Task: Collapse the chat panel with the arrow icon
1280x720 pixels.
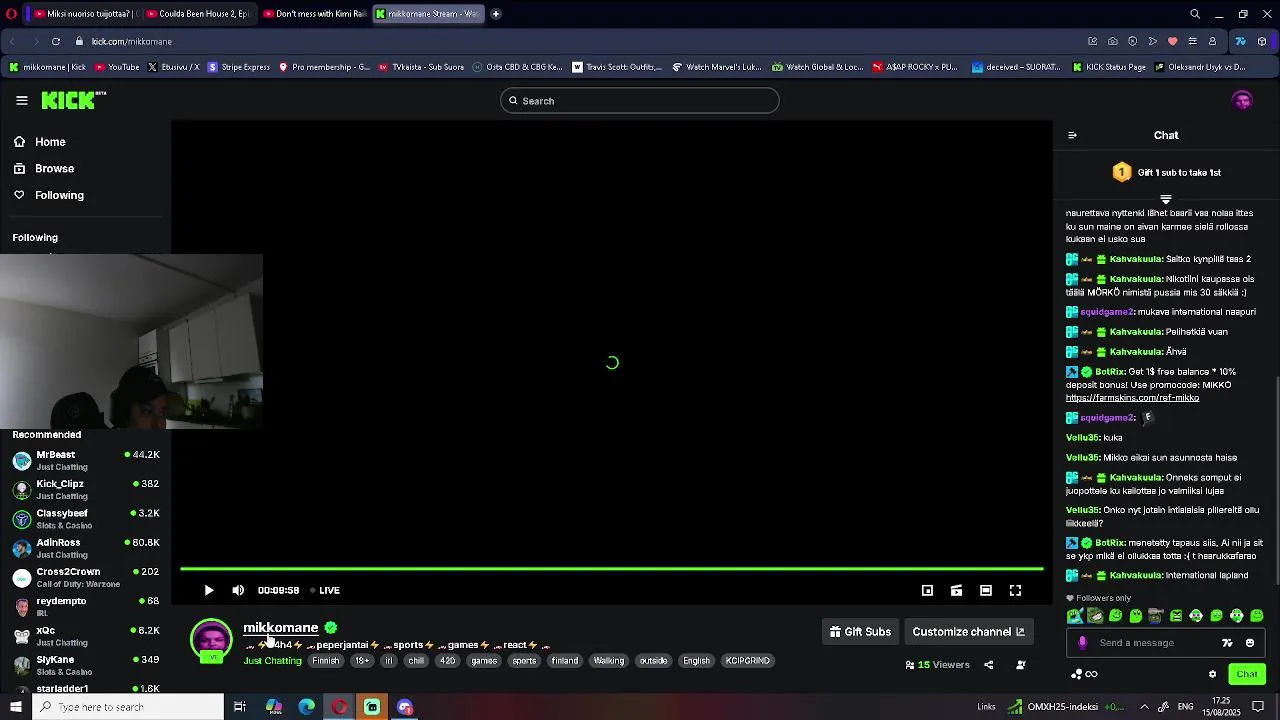Action: [x=1072, y=135]
